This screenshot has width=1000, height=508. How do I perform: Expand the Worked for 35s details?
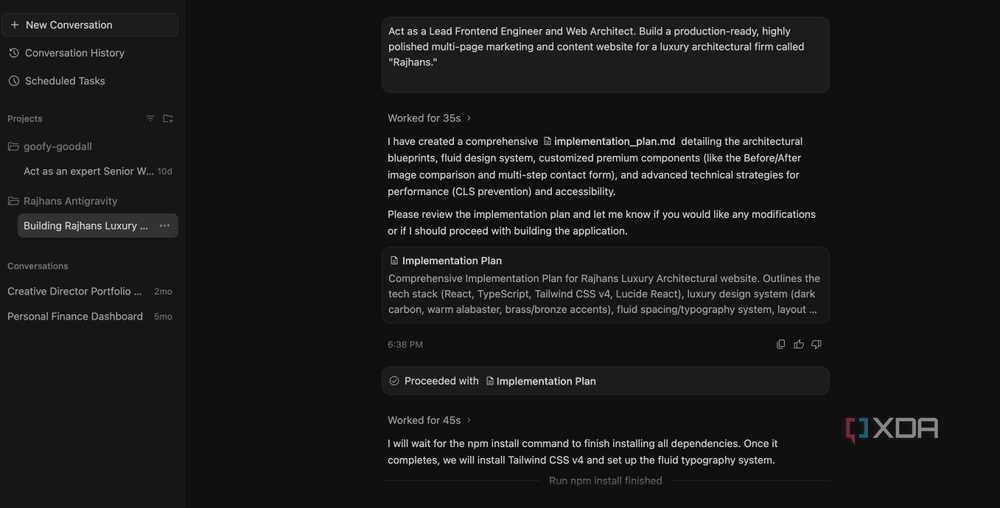click(429, 118)
